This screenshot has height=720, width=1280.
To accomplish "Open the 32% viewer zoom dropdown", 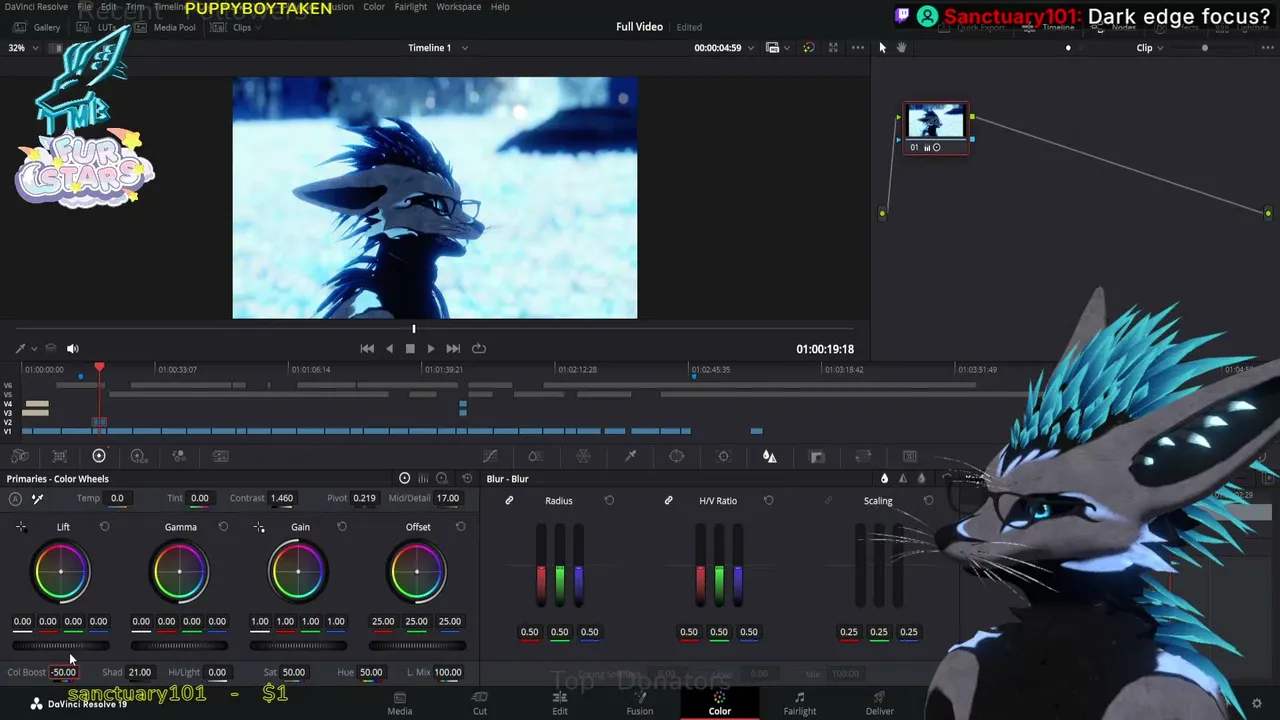I will pos(21,47).
